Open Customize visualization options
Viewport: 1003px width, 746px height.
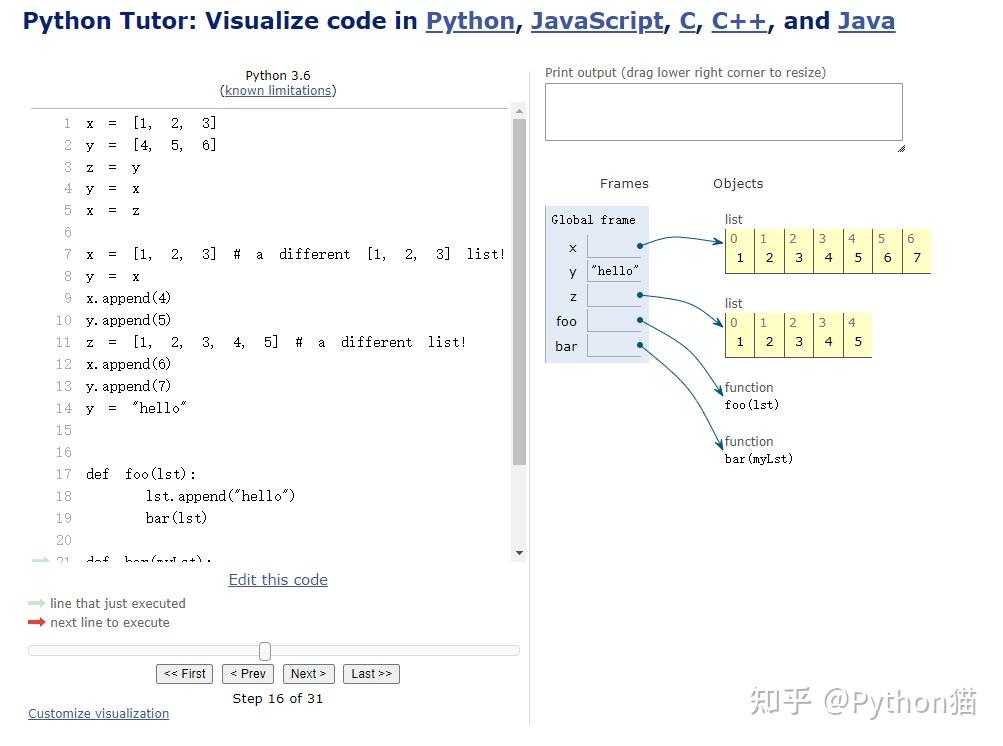point(97,713)
